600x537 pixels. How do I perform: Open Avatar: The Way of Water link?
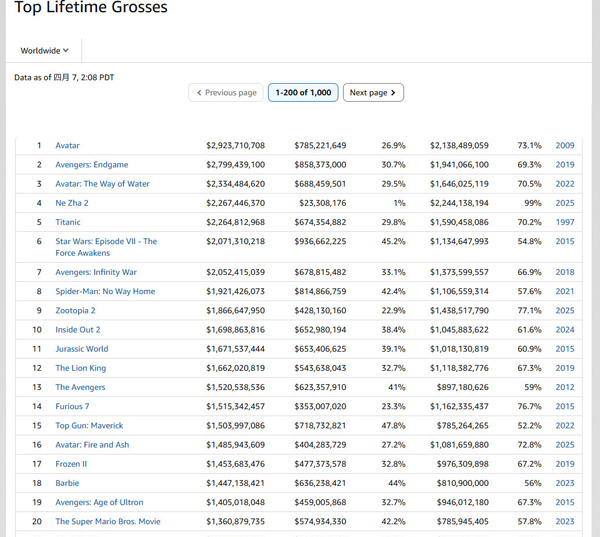(102, 184)
